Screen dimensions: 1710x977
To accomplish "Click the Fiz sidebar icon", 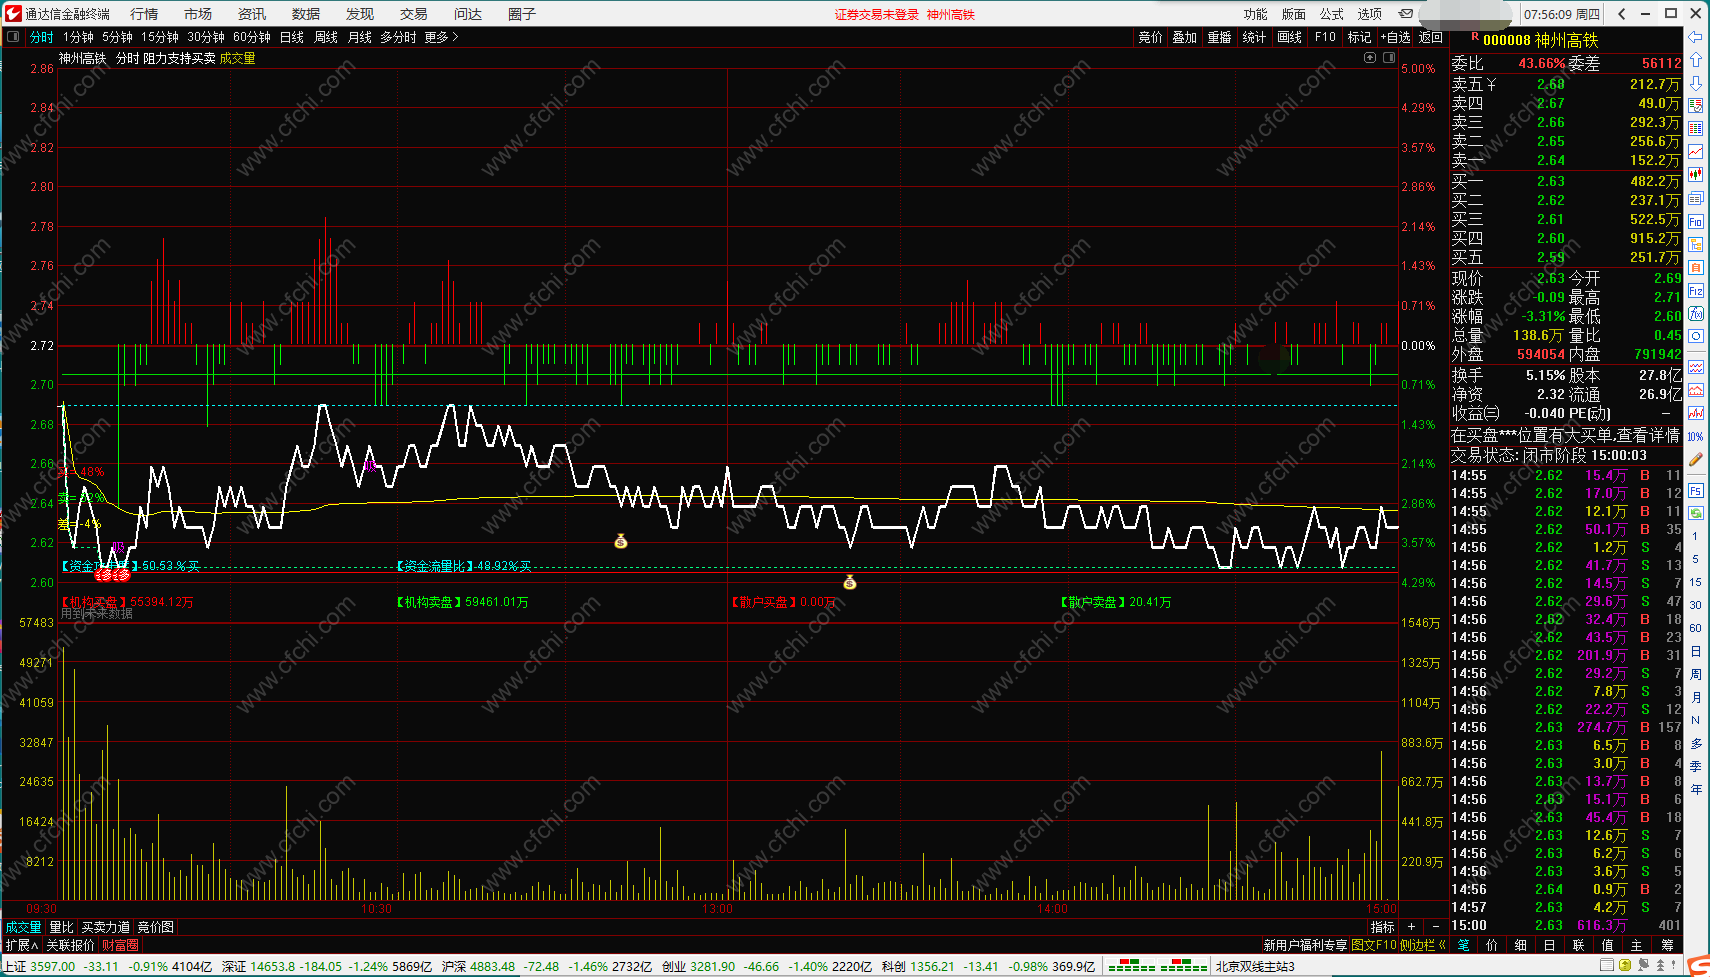I will point(1695,290).
